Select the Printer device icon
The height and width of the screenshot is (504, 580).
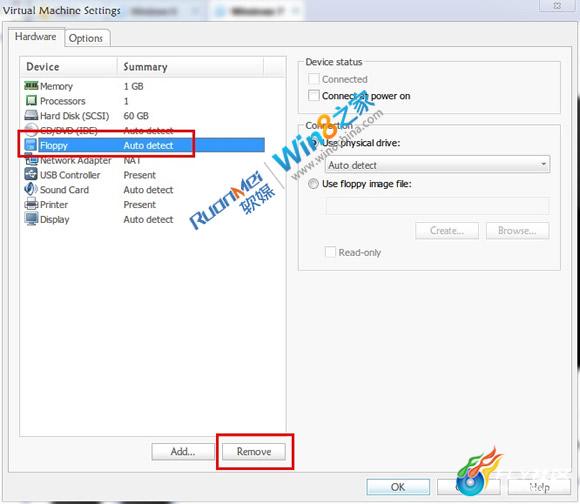(x=31, y=204)
